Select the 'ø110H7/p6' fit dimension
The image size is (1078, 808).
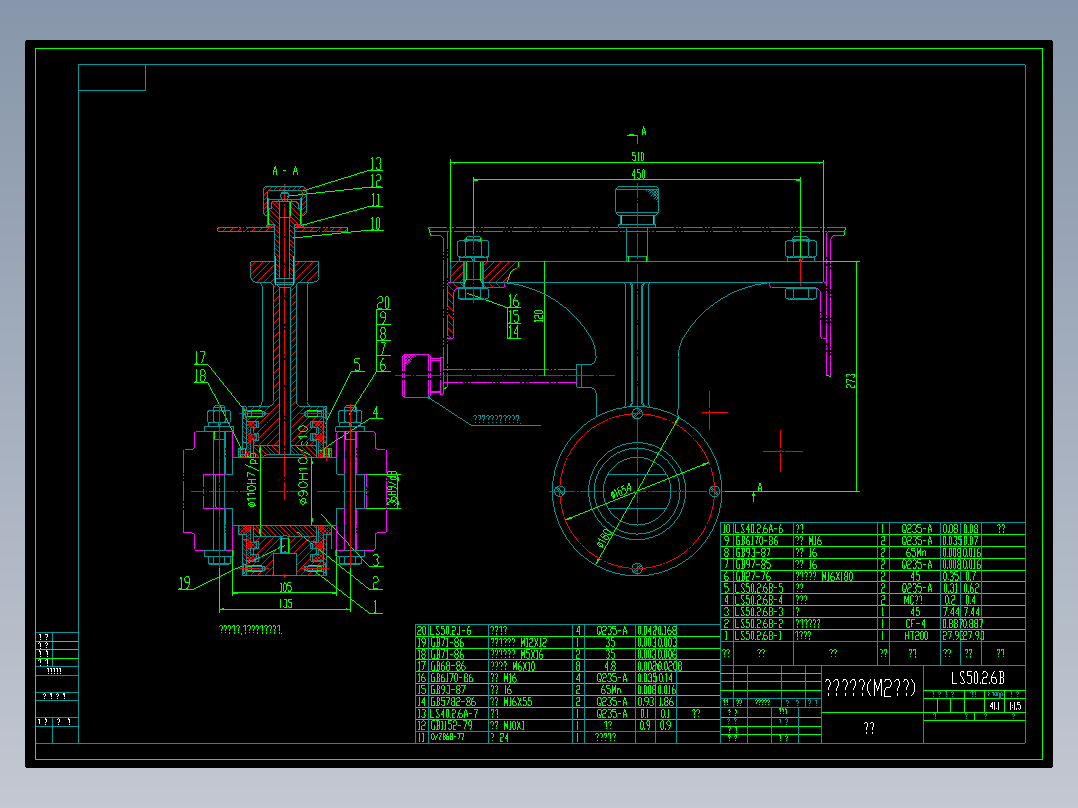click(252, 480)
